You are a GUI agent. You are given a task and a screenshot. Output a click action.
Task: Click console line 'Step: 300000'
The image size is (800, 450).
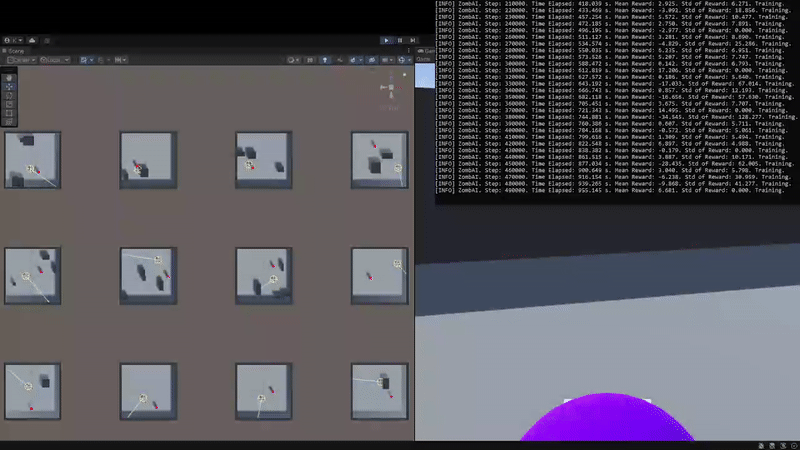(x=610, y=64)
